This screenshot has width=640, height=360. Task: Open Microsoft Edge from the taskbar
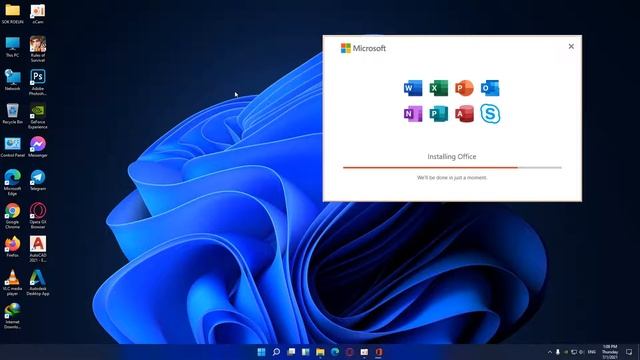tap(335, 352)
